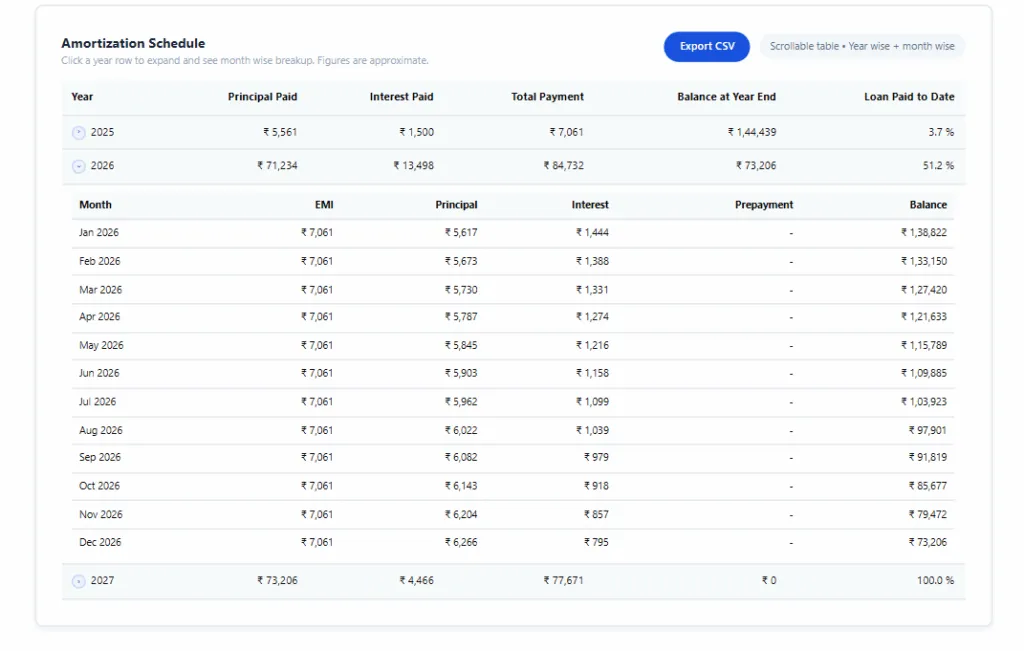This screenshot has width=1024, height=651.
Task: Click the expand arrow icon beside 2025
Action: 79,131
